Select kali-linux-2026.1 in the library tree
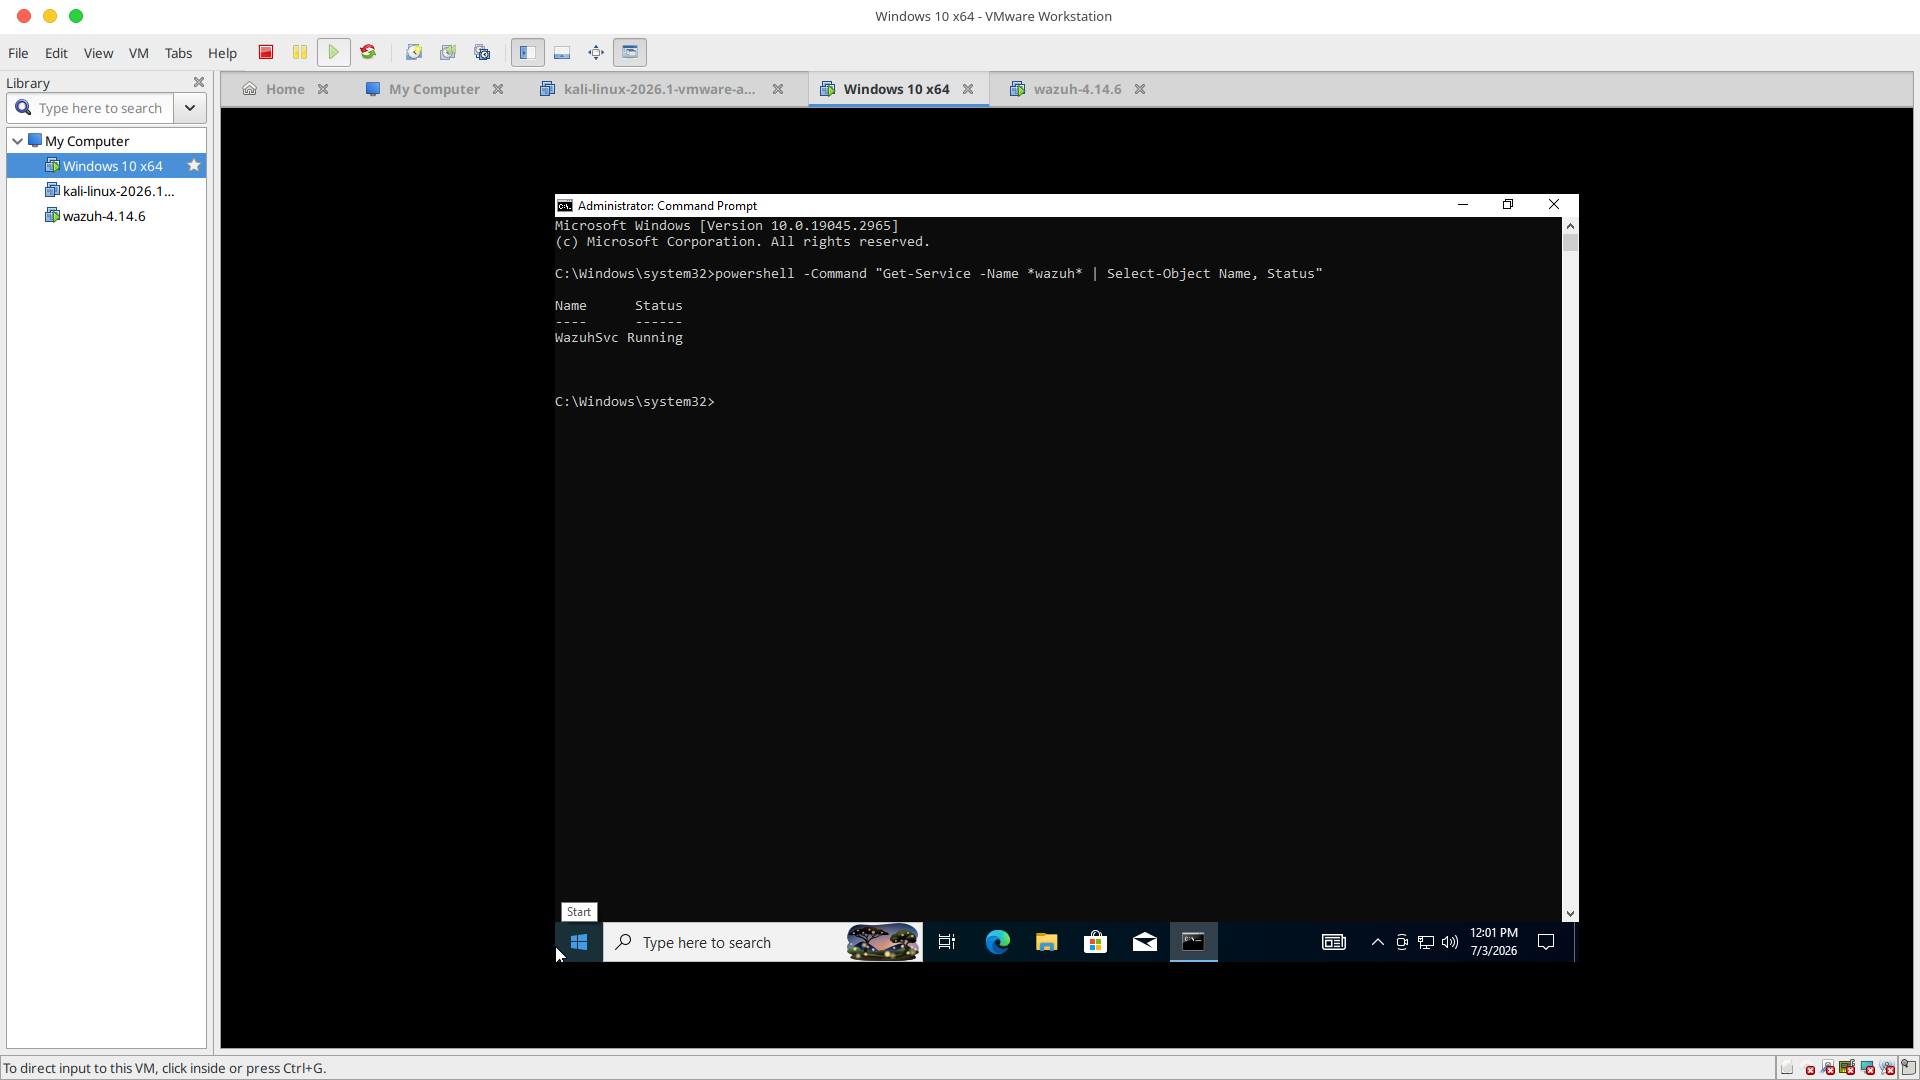Screen dimensions: 1920x1080 pos(110,191)
